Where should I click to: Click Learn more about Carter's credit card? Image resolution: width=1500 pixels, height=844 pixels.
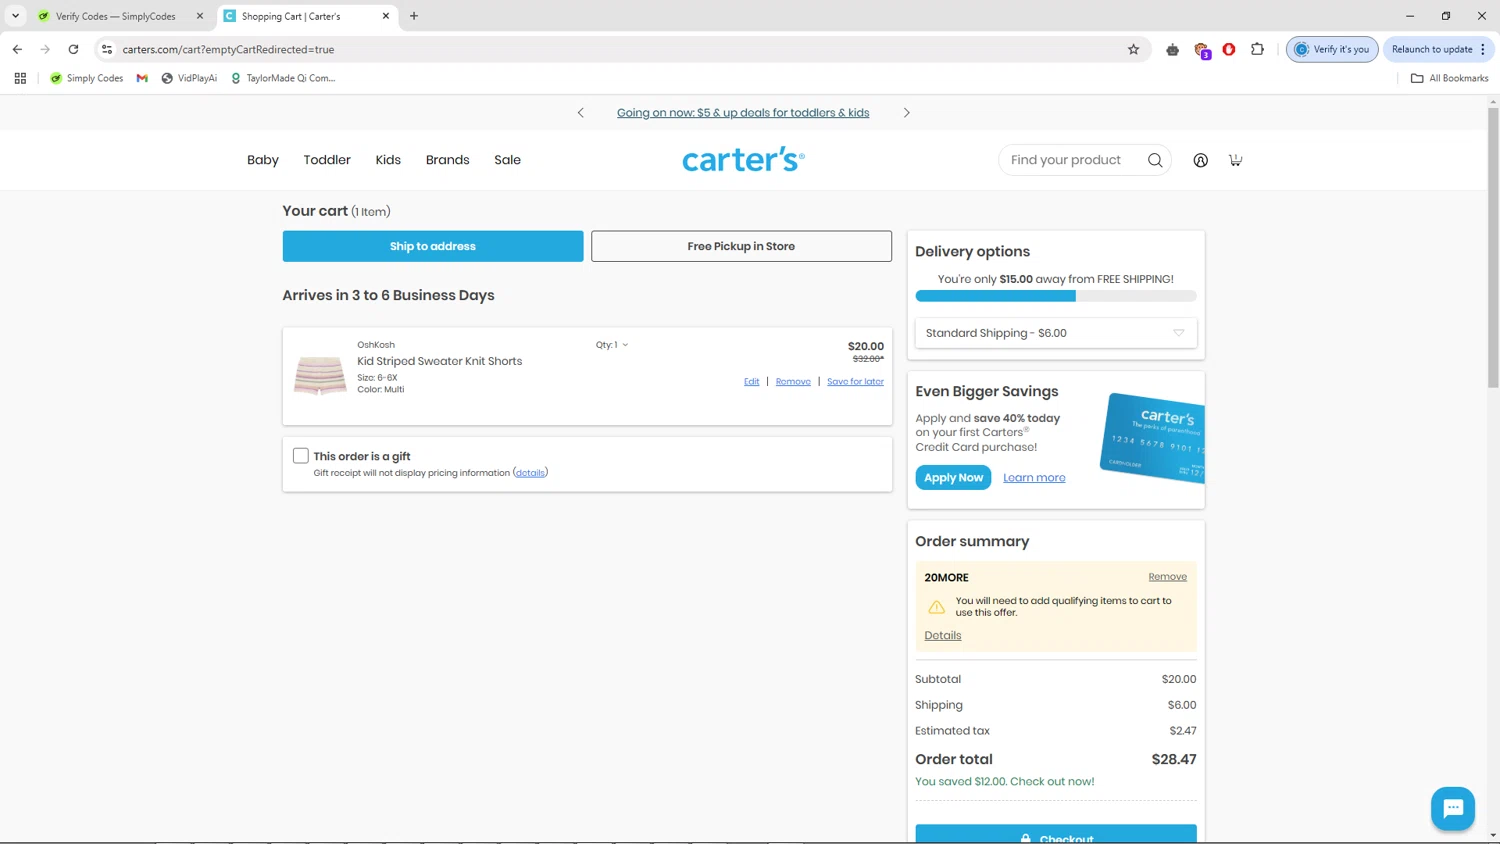1034,478
